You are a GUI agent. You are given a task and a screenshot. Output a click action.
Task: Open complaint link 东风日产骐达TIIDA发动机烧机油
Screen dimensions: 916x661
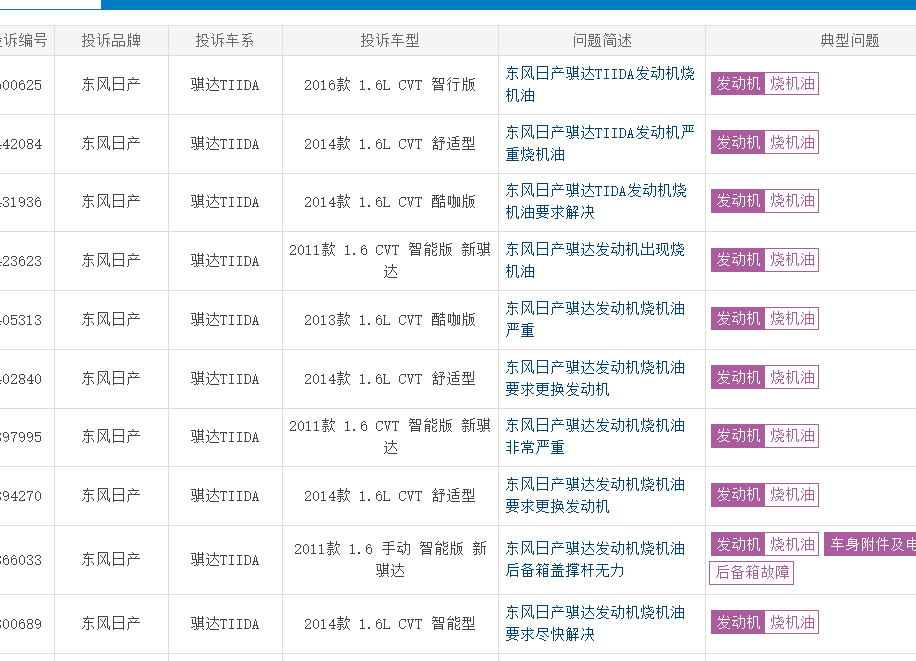600,84
